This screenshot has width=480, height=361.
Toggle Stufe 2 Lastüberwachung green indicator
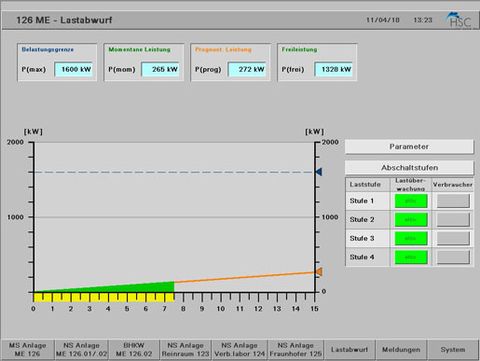(411, 220)
